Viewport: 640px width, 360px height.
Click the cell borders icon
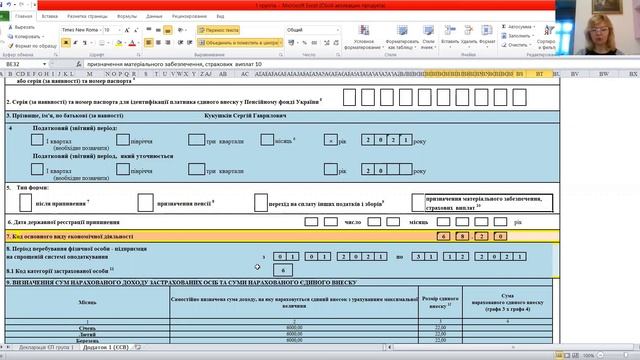point(102,42)
